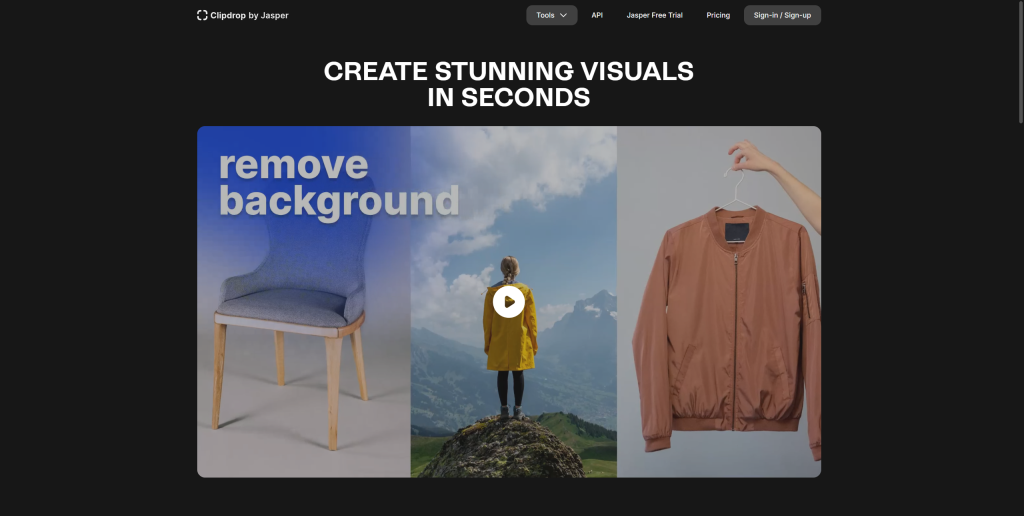Open the Pricing page
This screenshot has height=516, width=1024.
tap(718, 15)
